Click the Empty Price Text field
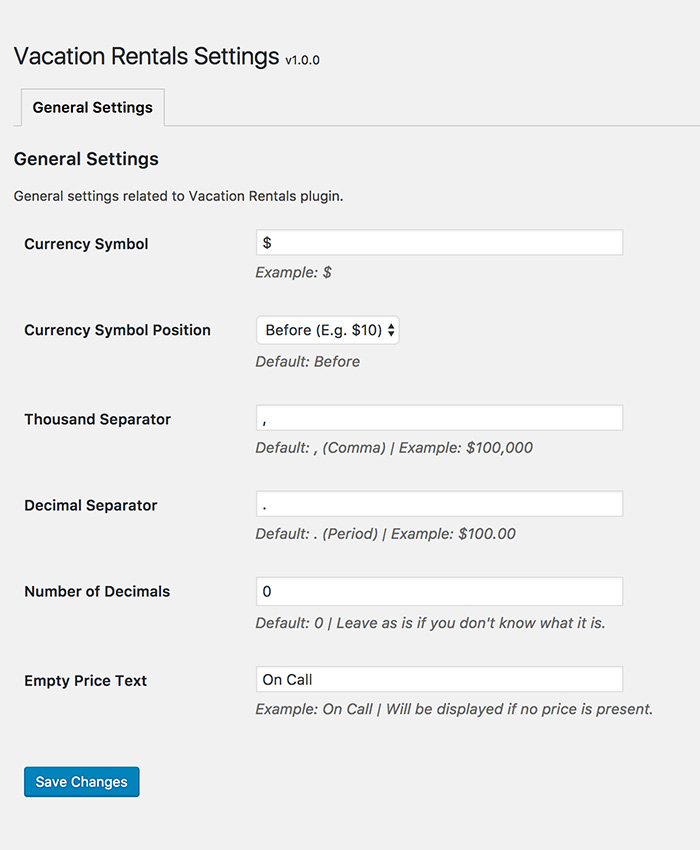Viewport: 700px width, 850px height. coord(439,679)
